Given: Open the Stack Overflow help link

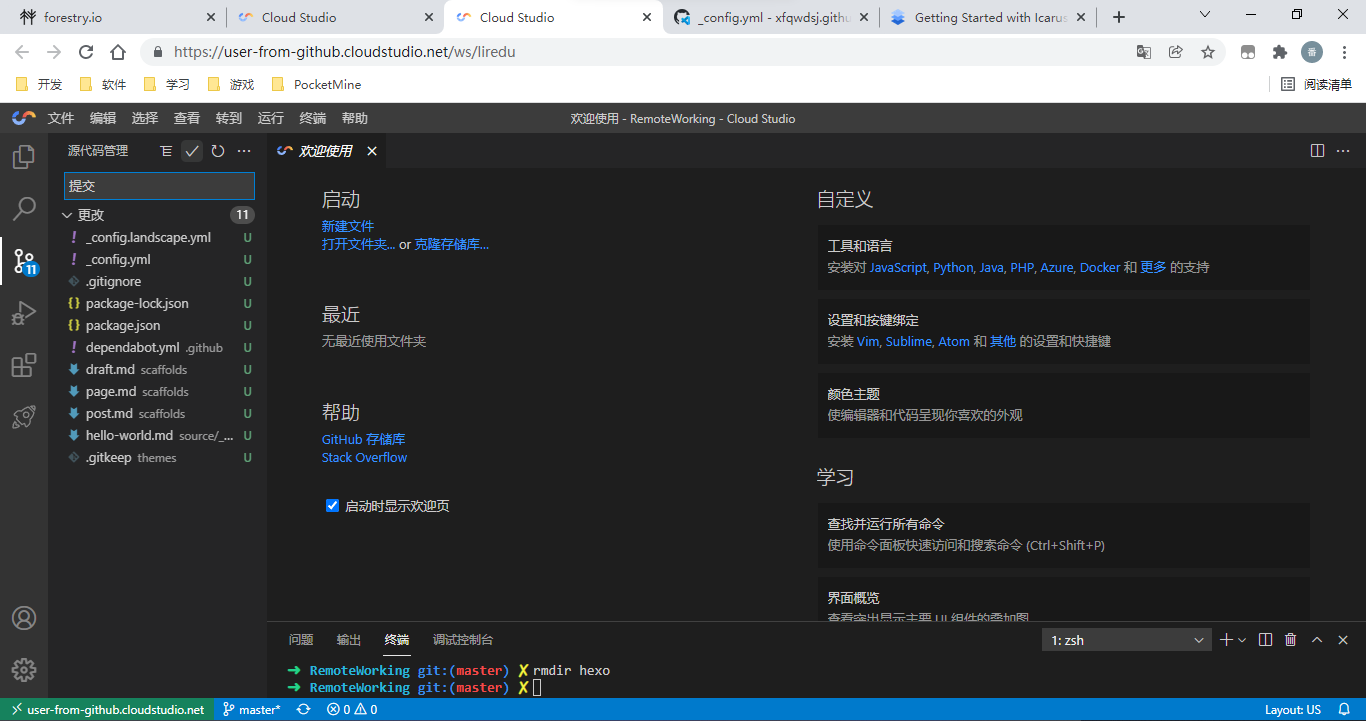Looking at the screenshot, I should coord(365,457).
